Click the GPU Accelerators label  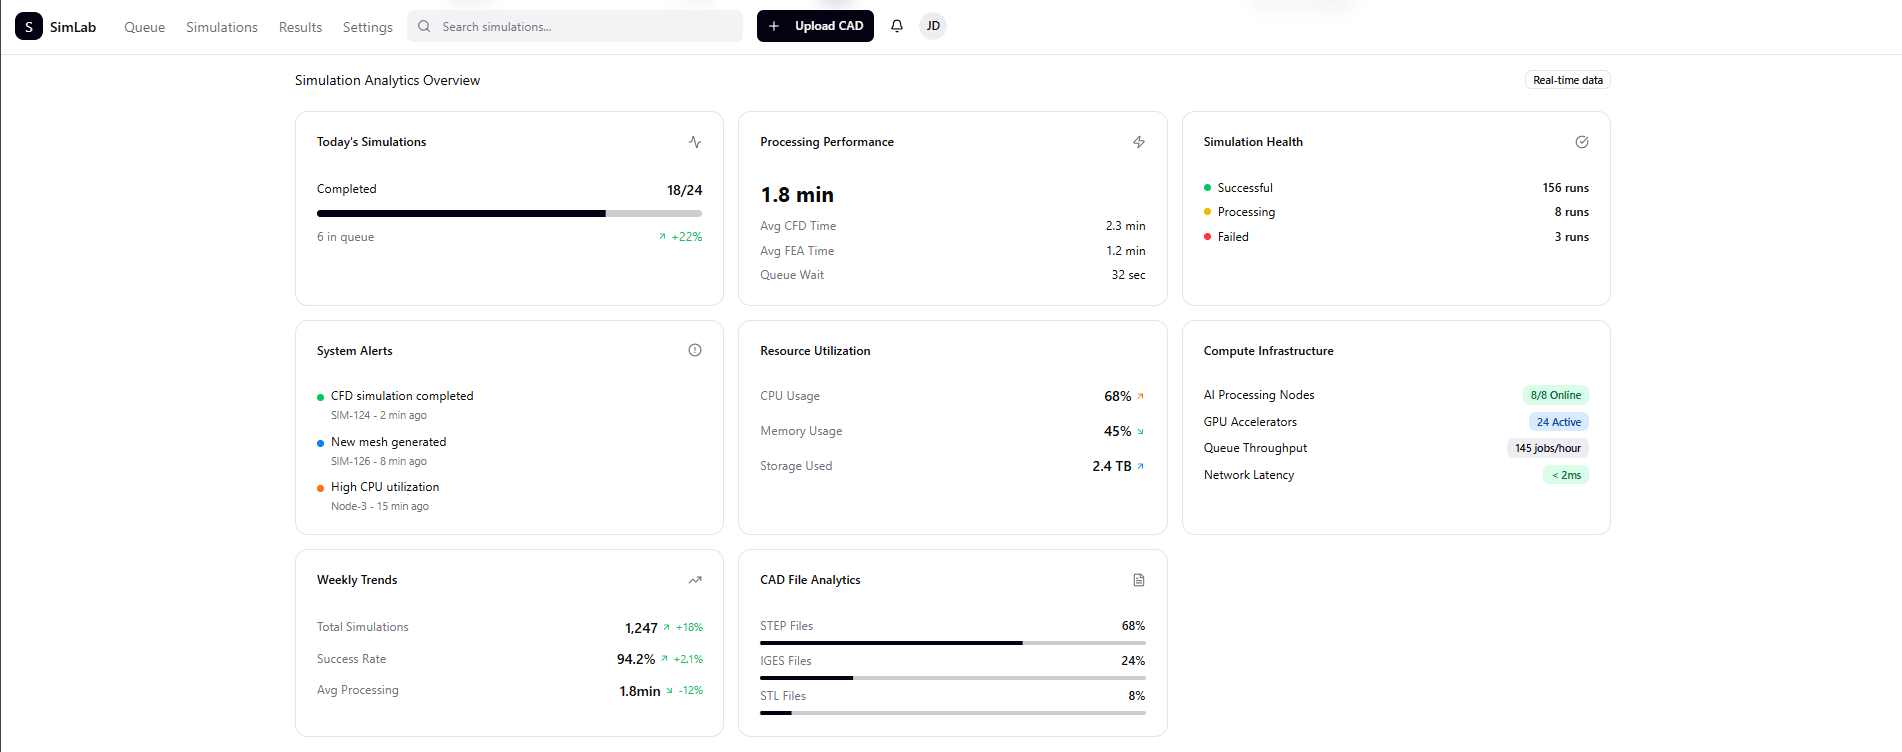[x=1250, y=422]
